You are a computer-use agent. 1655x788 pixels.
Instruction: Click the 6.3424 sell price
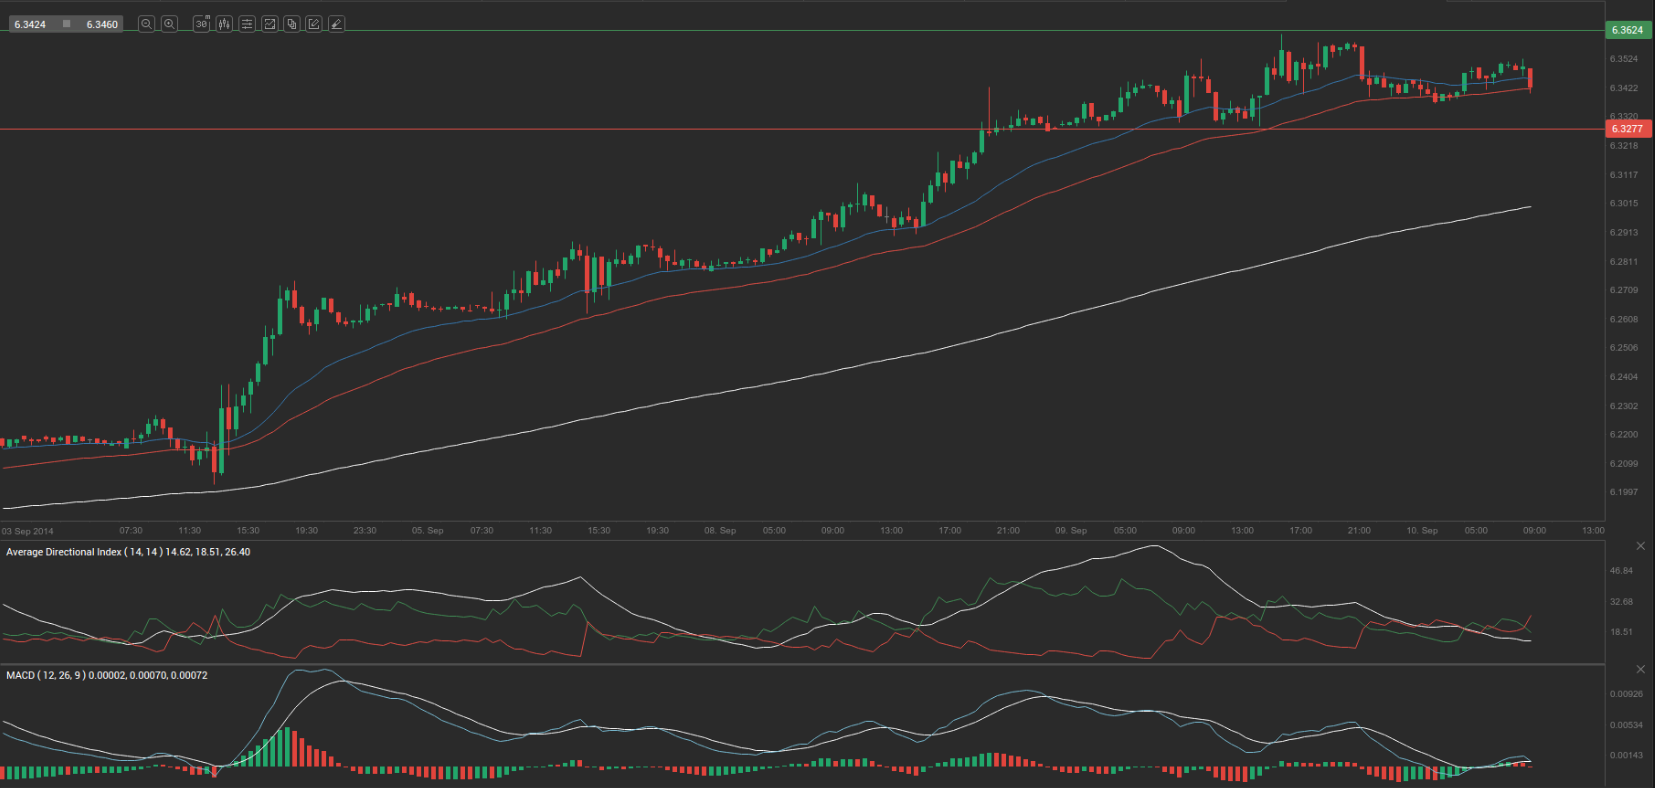click(x=30, y=24)
